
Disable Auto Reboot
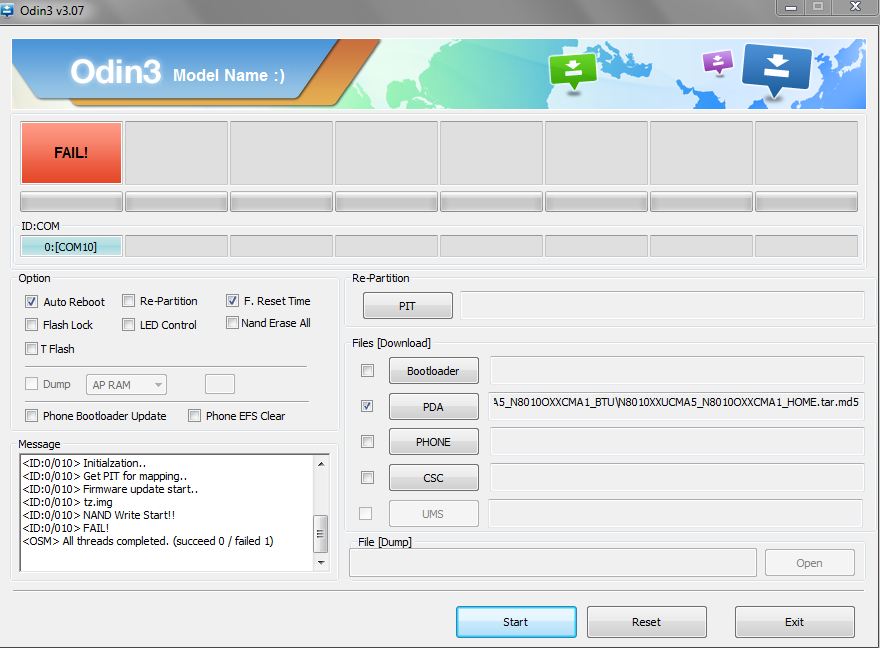pyautogui.click(x=32, y=301)
